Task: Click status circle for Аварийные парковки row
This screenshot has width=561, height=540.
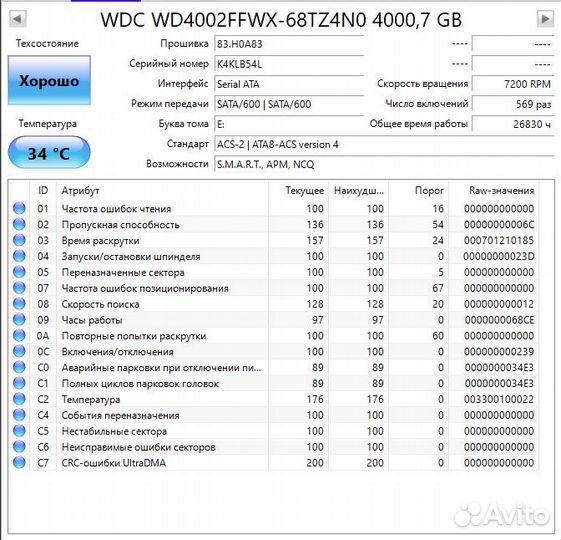Action: tap(19, 367)
